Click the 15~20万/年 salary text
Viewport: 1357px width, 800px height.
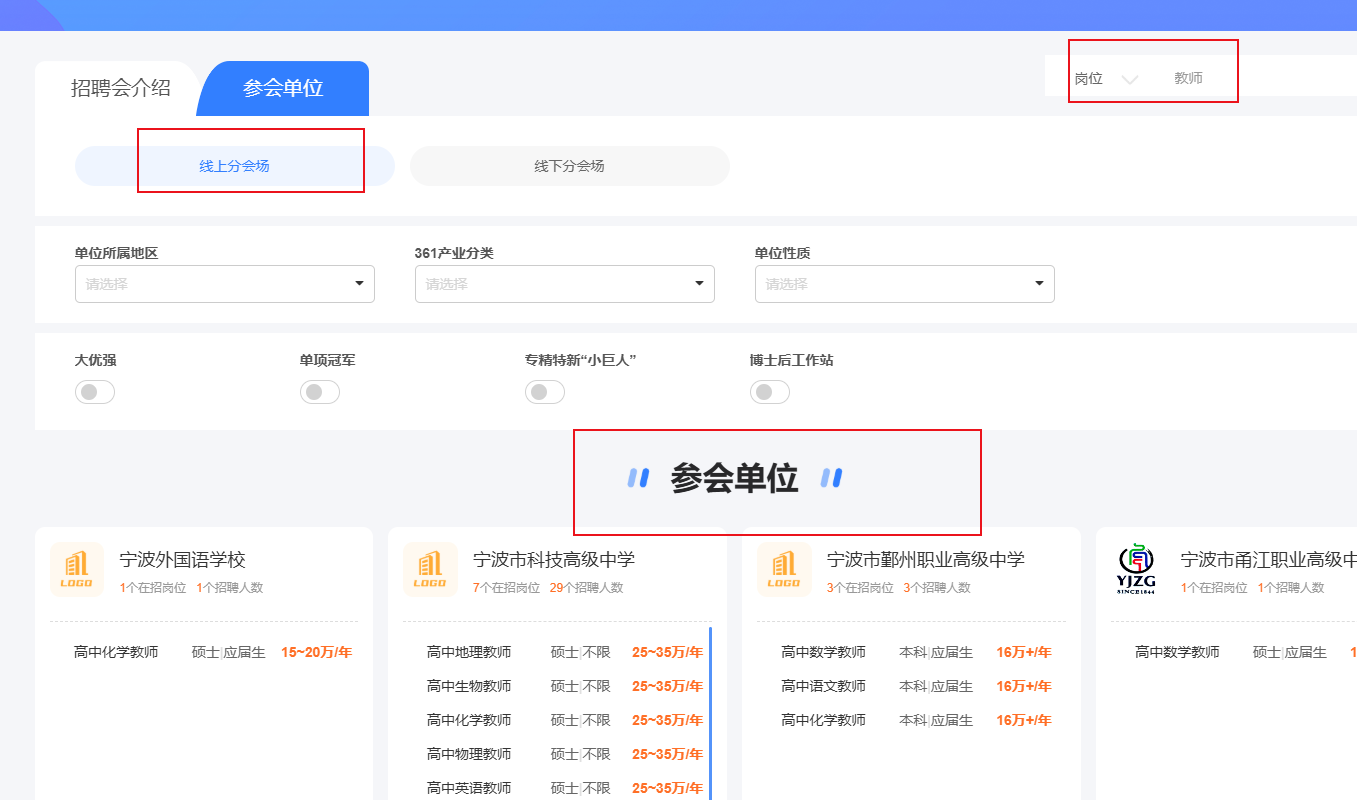(316, 652)
